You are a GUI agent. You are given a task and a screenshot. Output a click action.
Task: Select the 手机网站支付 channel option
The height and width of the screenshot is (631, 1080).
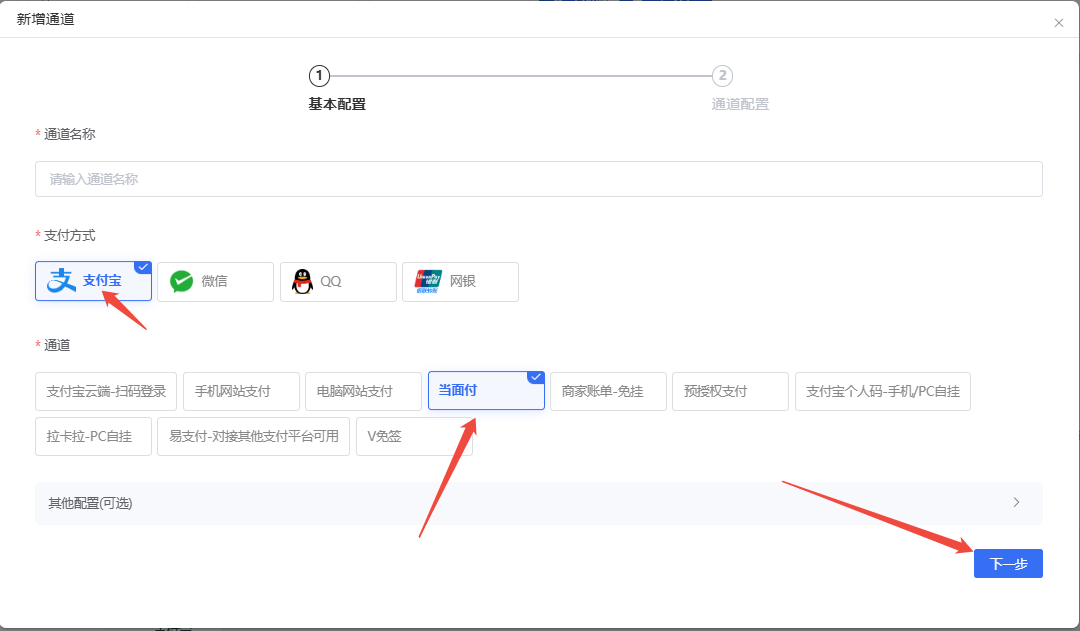pyautogui.click(x=240, y=390)
